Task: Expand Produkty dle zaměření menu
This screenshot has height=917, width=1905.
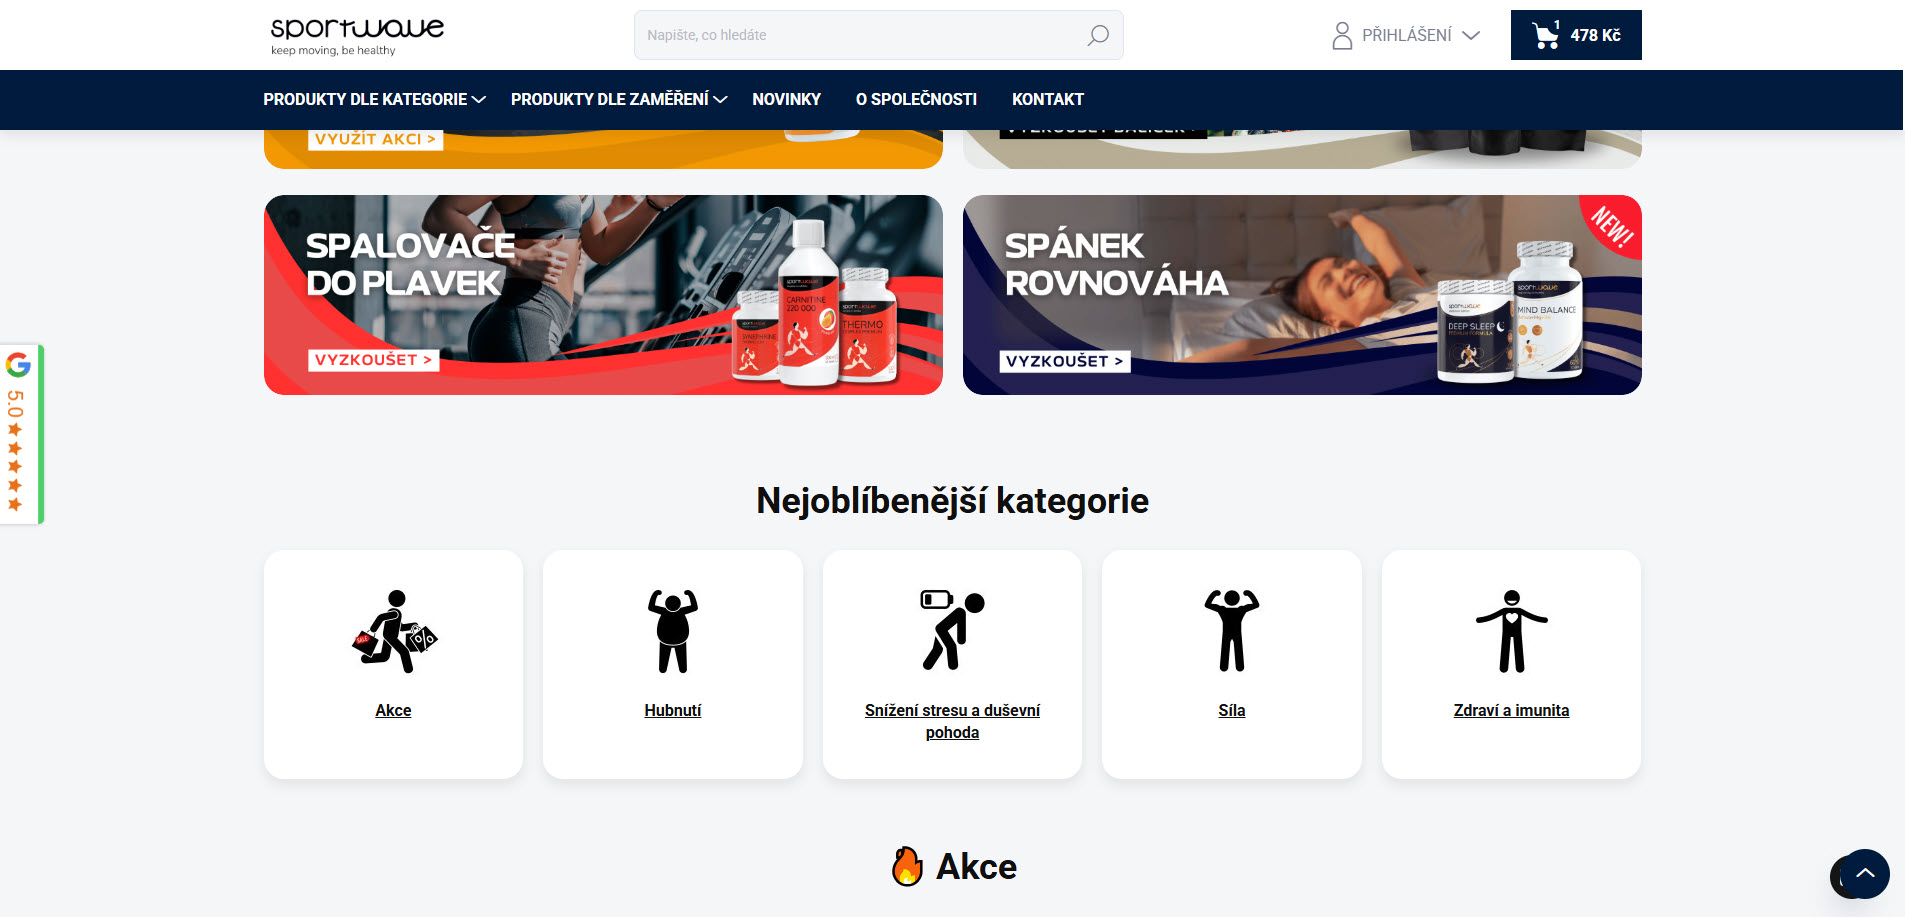Action: 619,99
